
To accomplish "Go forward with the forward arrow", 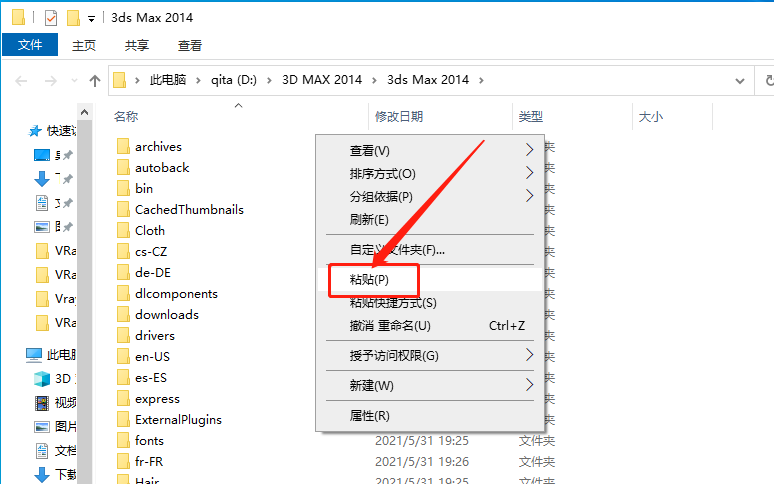I will pyautogui.click(x=50, y=80).
